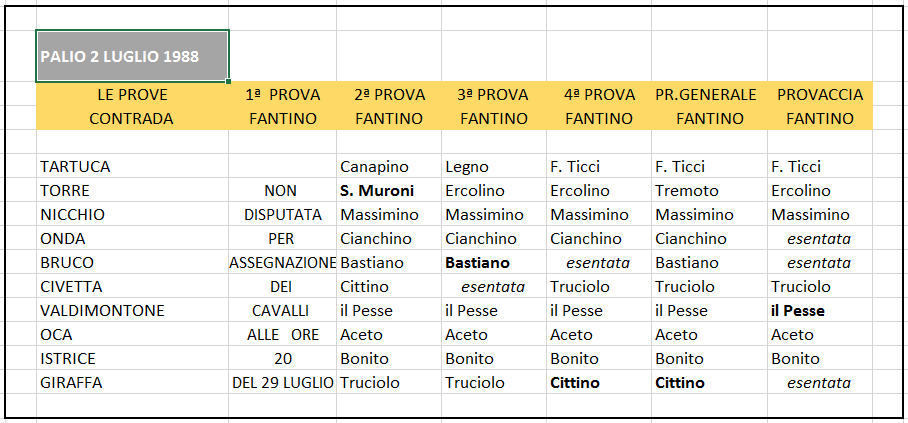Select the 4ª PROVA header cell
The image size is (908, 423).
(599, 94)
